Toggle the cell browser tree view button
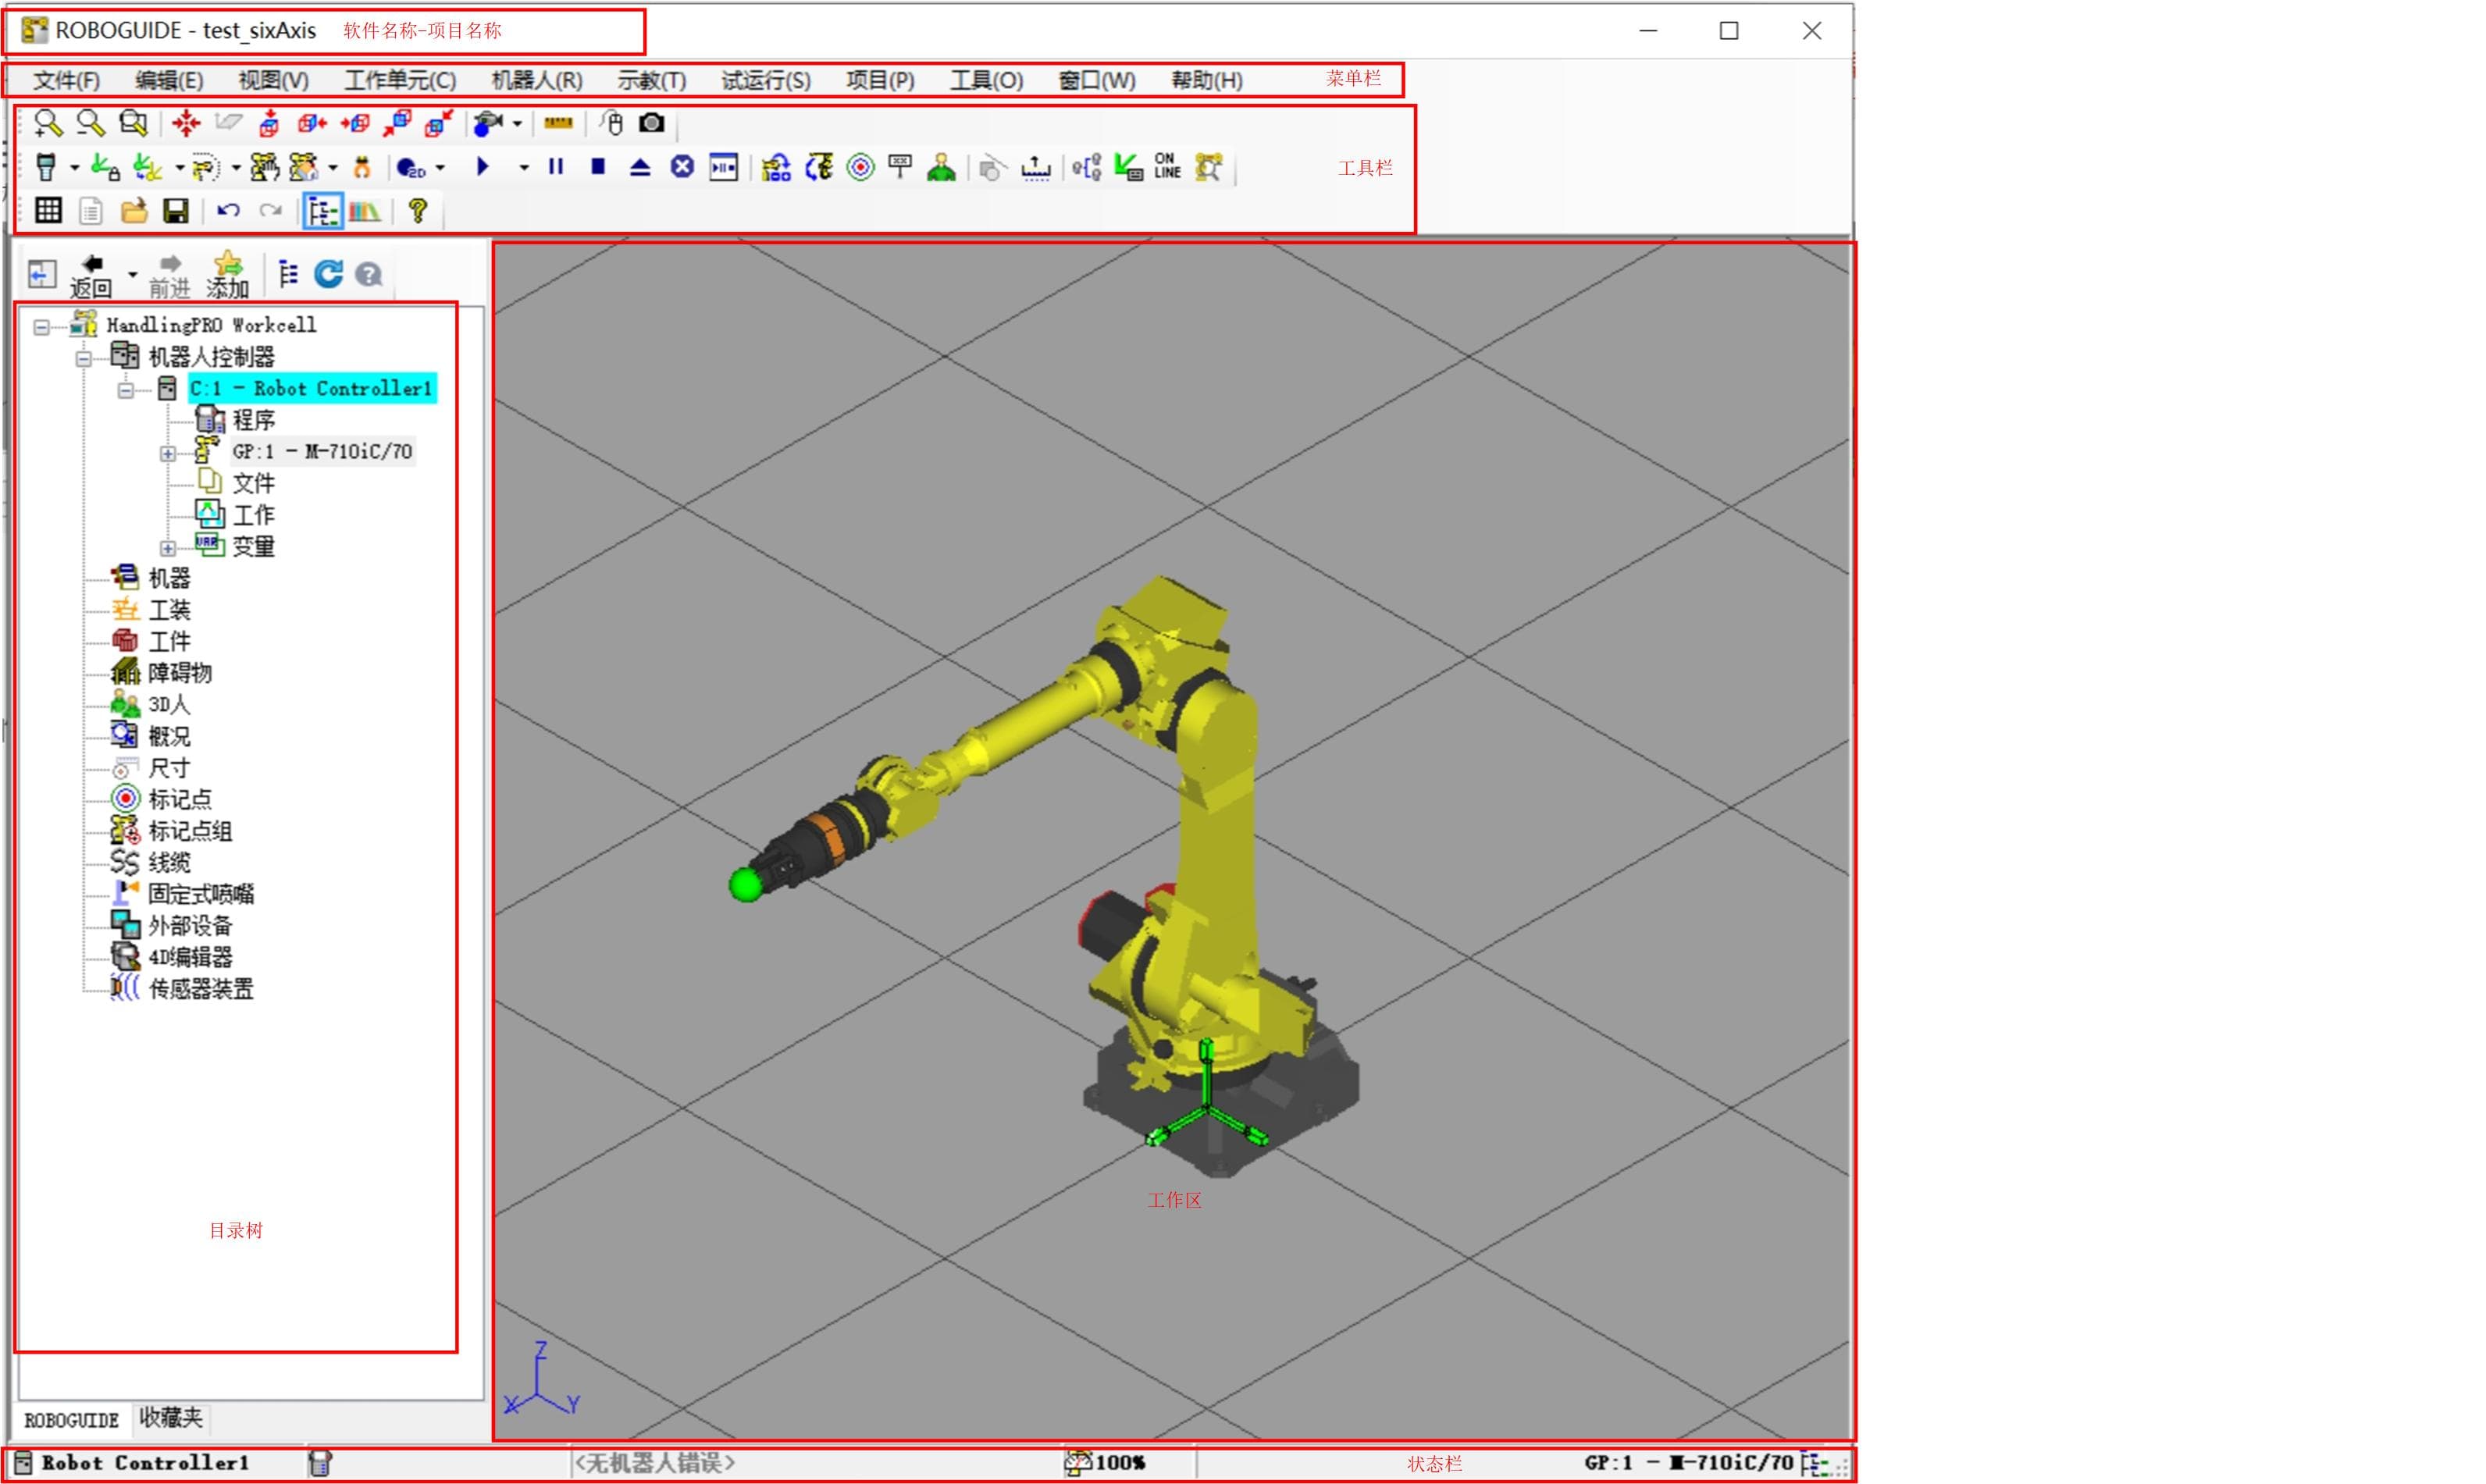 point(323,211)
